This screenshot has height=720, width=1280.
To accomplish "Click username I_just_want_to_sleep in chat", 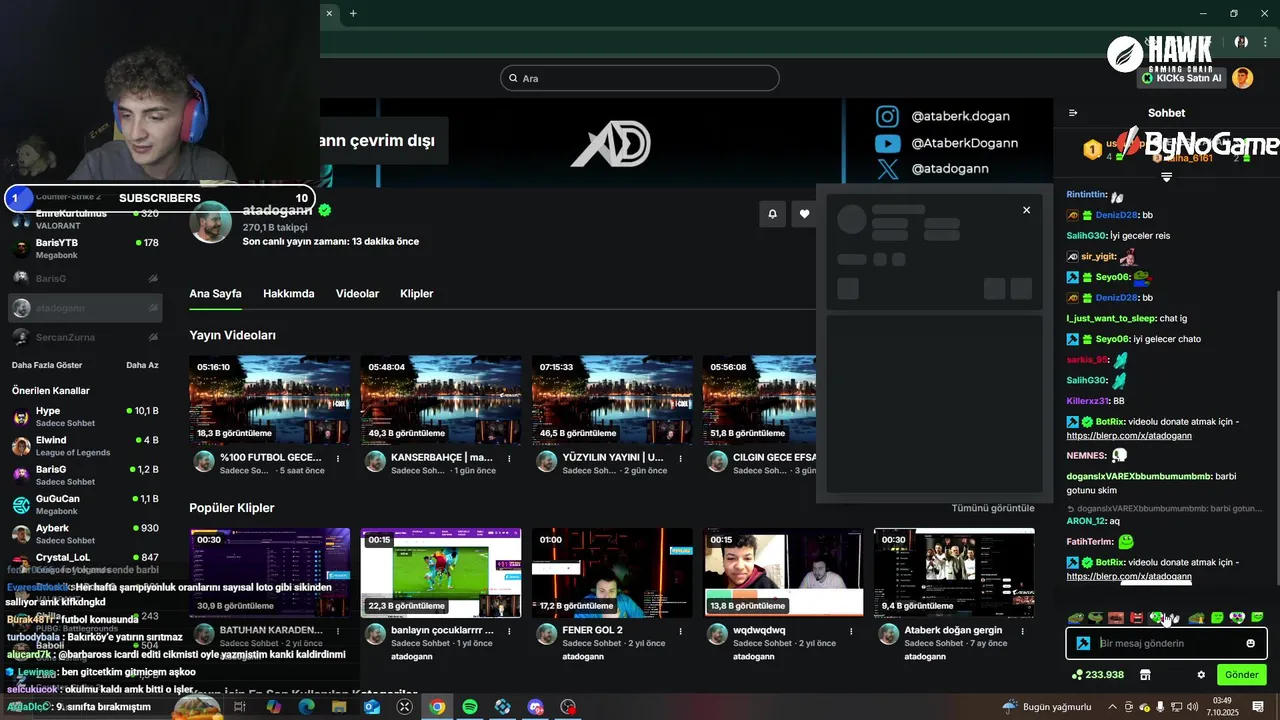I will [1111, 318].
